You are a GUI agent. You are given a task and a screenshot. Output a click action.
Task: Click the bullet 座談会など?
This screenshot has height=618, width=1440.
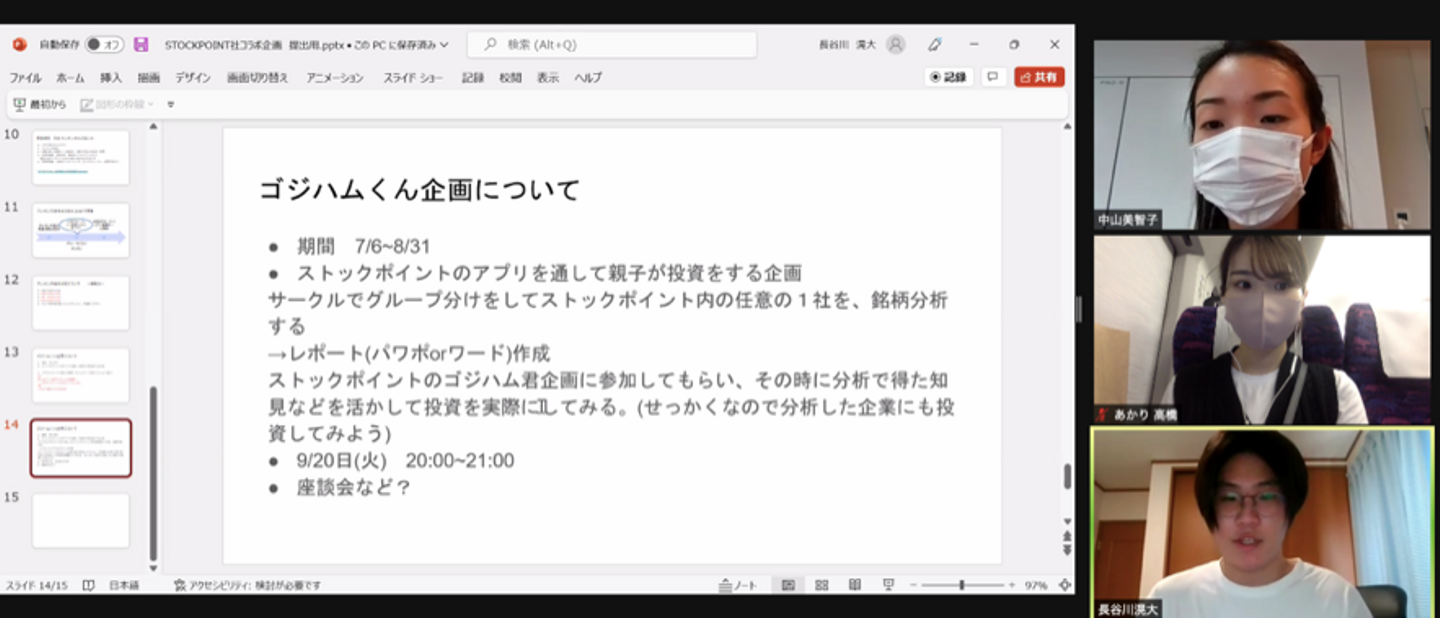354,487
